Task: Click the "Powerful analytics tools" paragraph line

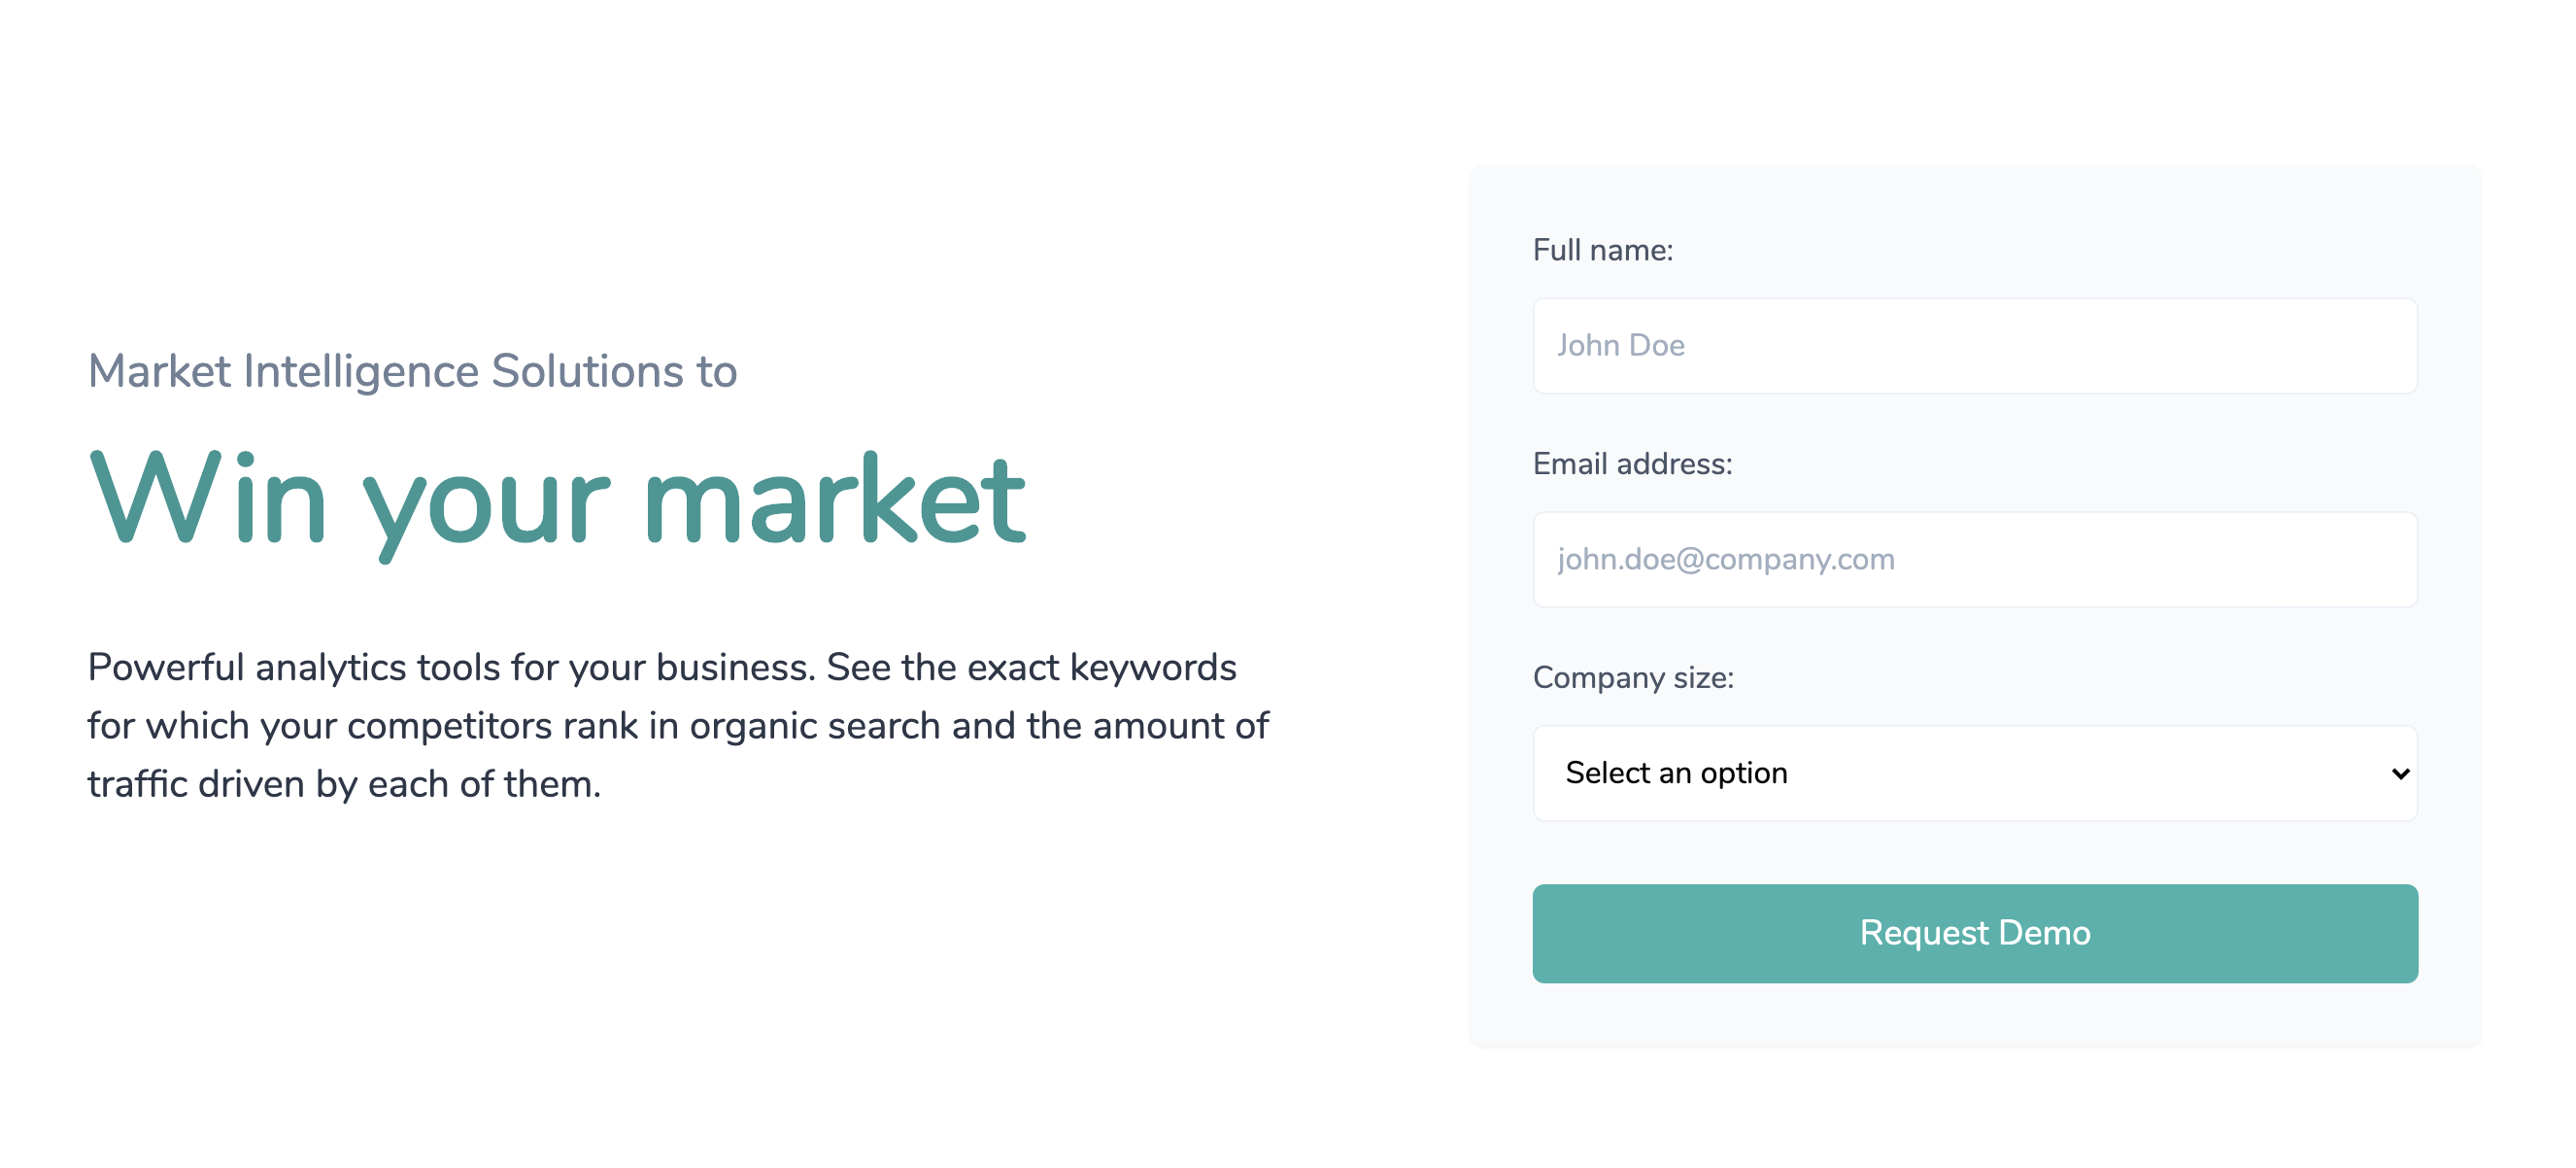Action: [662, 668]
